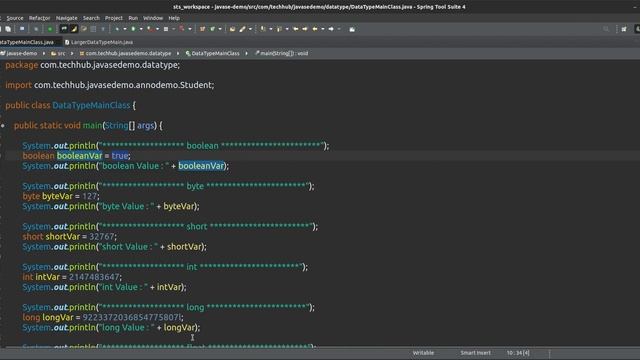
Task: Click the Coverage run toolbar icon
Action: pos(150,29)
